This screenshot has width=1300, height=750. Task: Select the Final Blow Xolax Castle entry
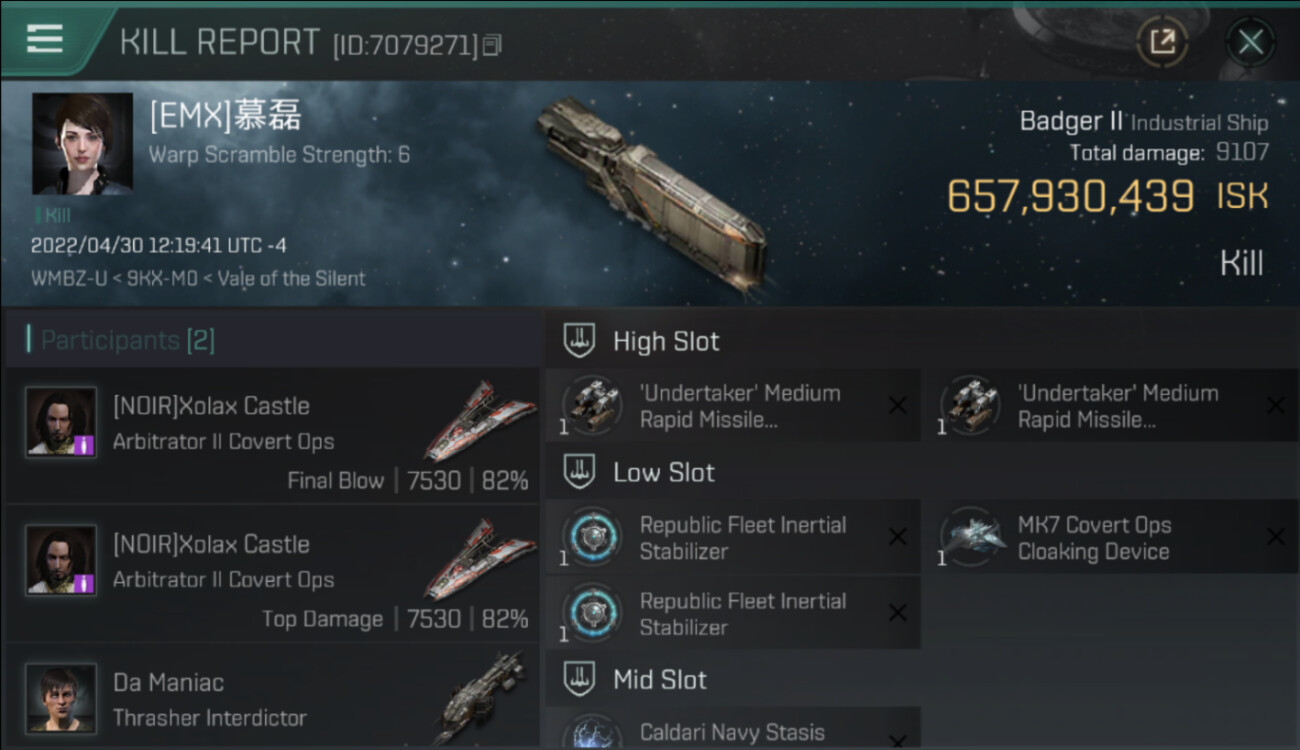pyautogui.click(x=272, y=442)
